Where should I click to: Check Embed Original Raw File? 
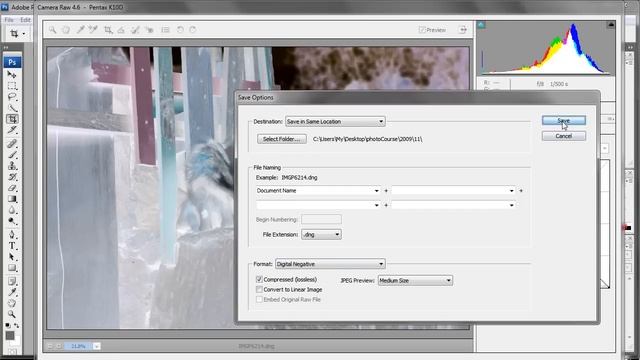(259, 299)
